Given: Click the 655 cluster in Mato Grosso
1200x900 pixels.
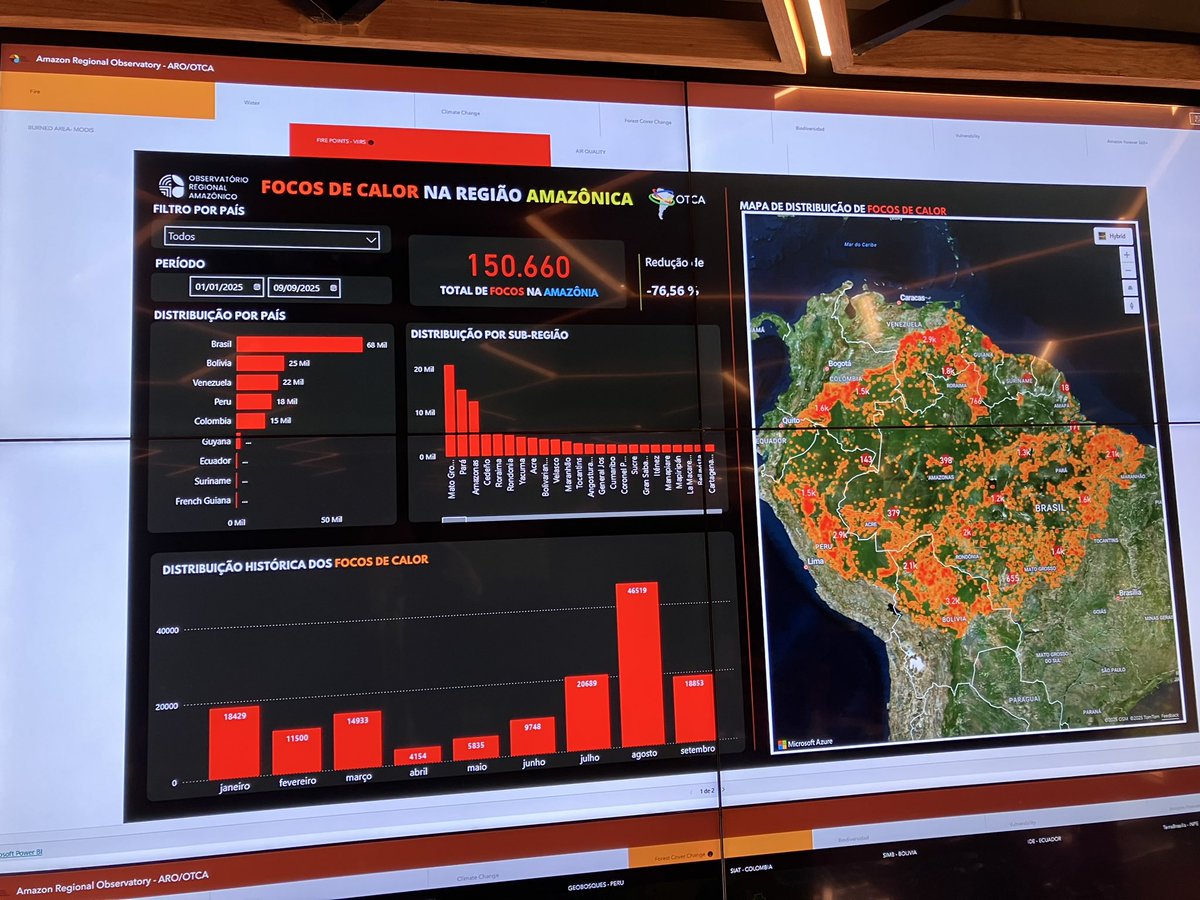Looking at the screenshot, I should [1012, 578].
